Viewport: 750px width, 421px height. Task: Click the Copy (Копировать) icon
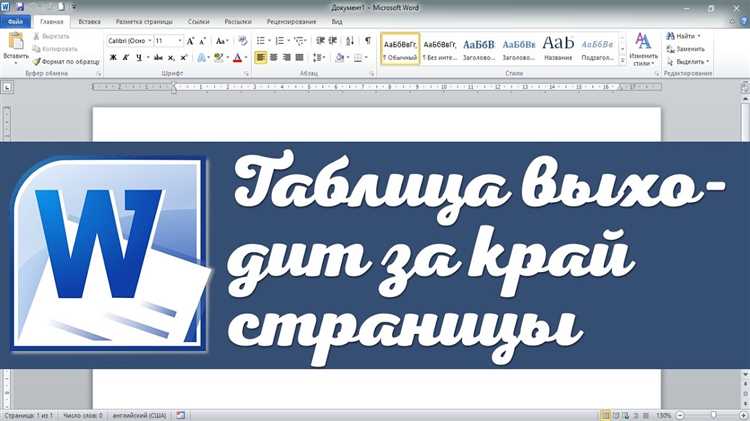pyautogui.click(x=36, y=49)
